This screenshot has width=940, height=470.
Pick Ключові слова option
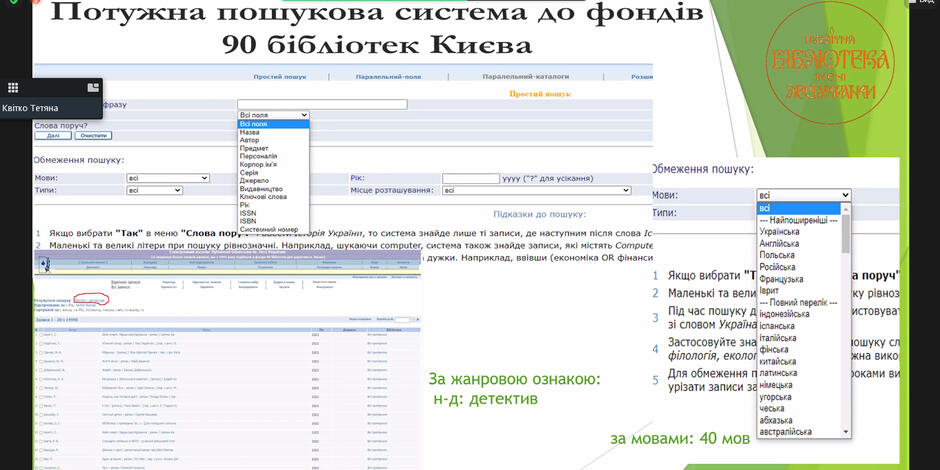(263, 197)
